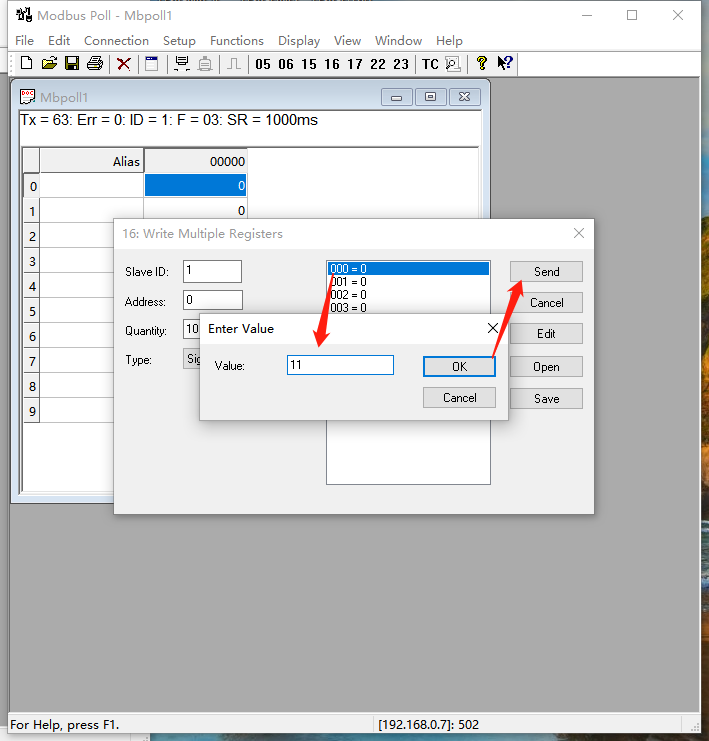The width and height of the screenshot is (709, 741).
Task: Click the Send button
Action: coord(546,272)
